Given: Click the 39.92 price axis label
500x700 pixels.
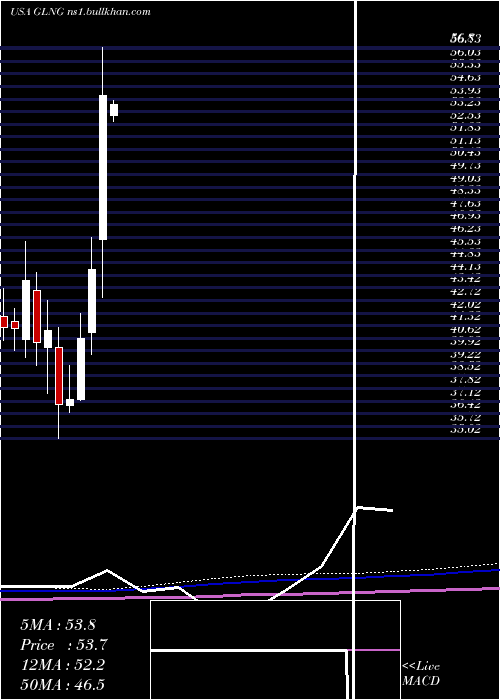Looking at the screenshot, I should (465, 342).
